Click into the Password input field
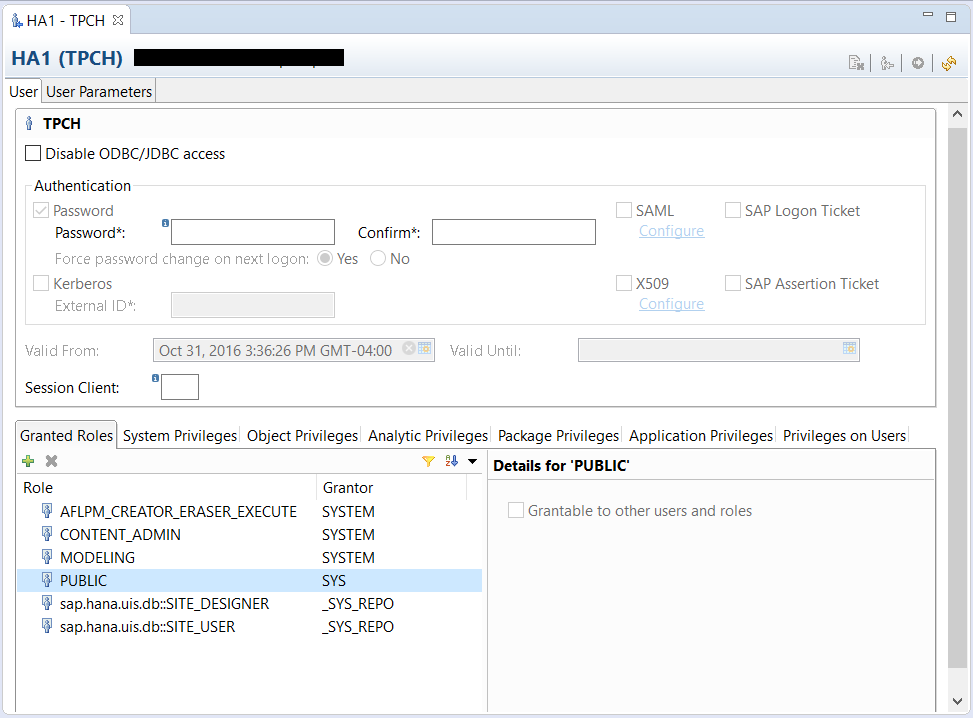The height and width of the screenshot is (718, 973). (253, 231)
